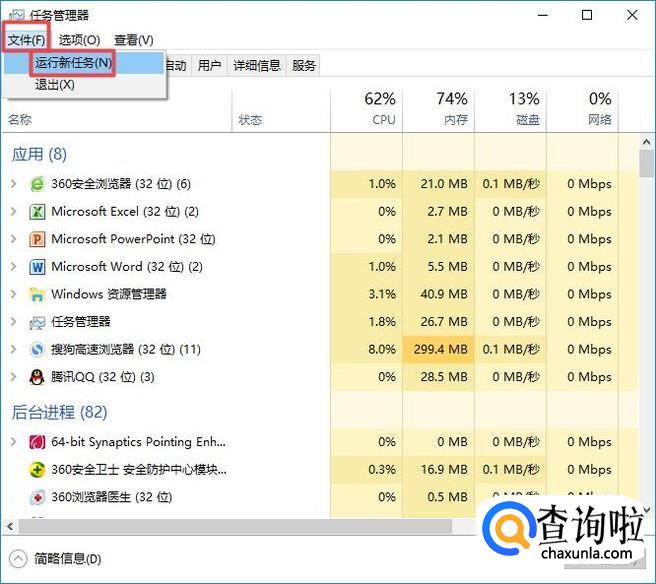The height and width of the screenshot is (584, 656).
Task: Click the 8.0% CPU cell
Action: (366, 349)
